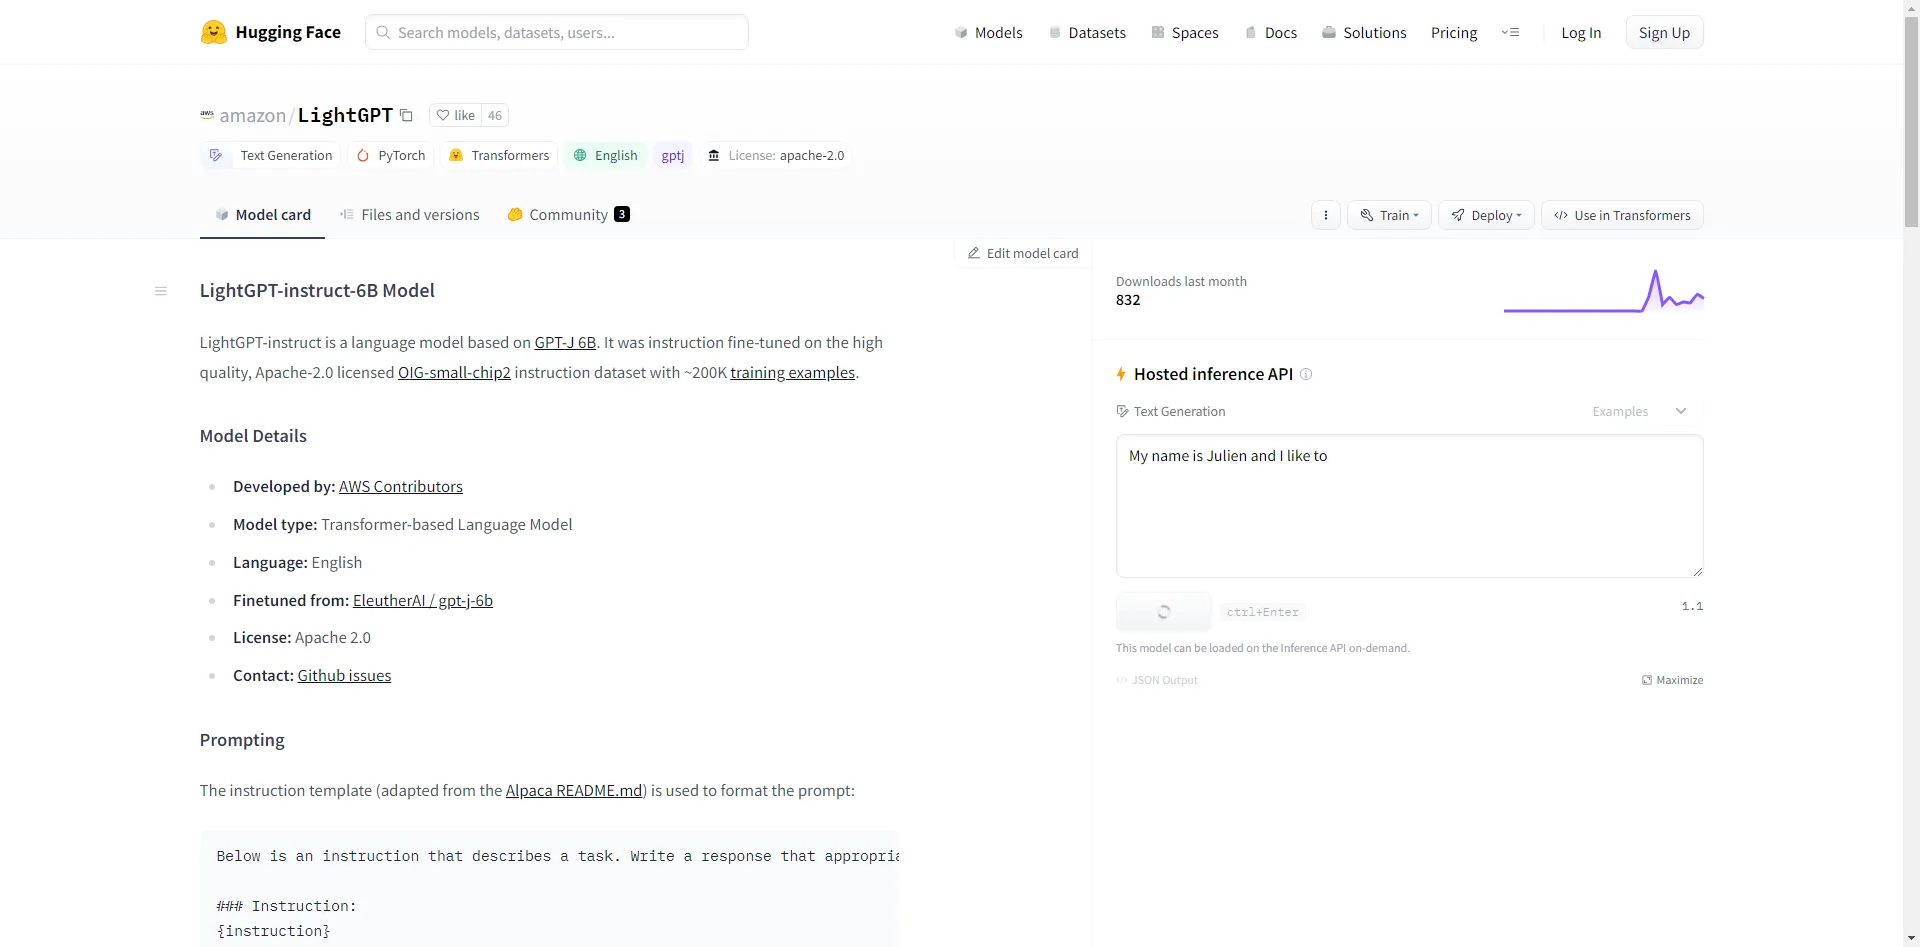Like the LightGPT model
The height and width of the screenshot is (947, 1920).
456,115
